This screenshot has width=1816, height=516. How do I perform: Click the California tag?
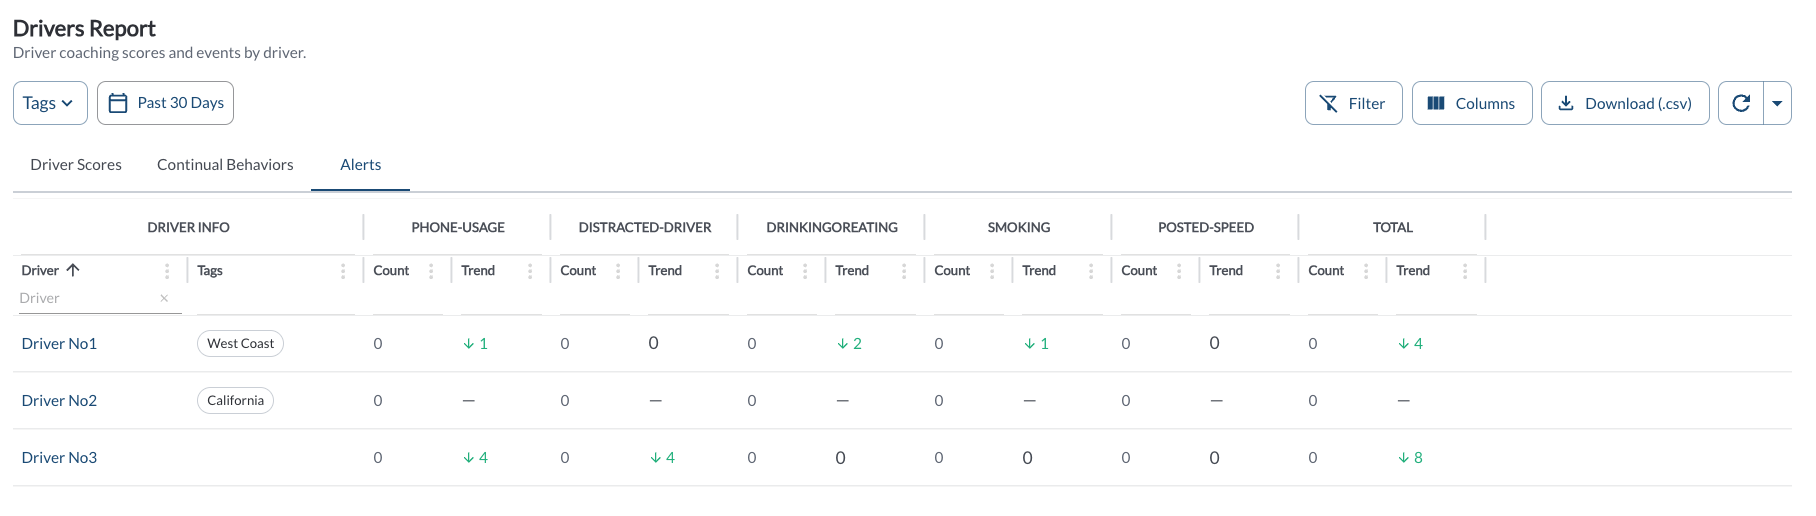(x=235, y=400)
